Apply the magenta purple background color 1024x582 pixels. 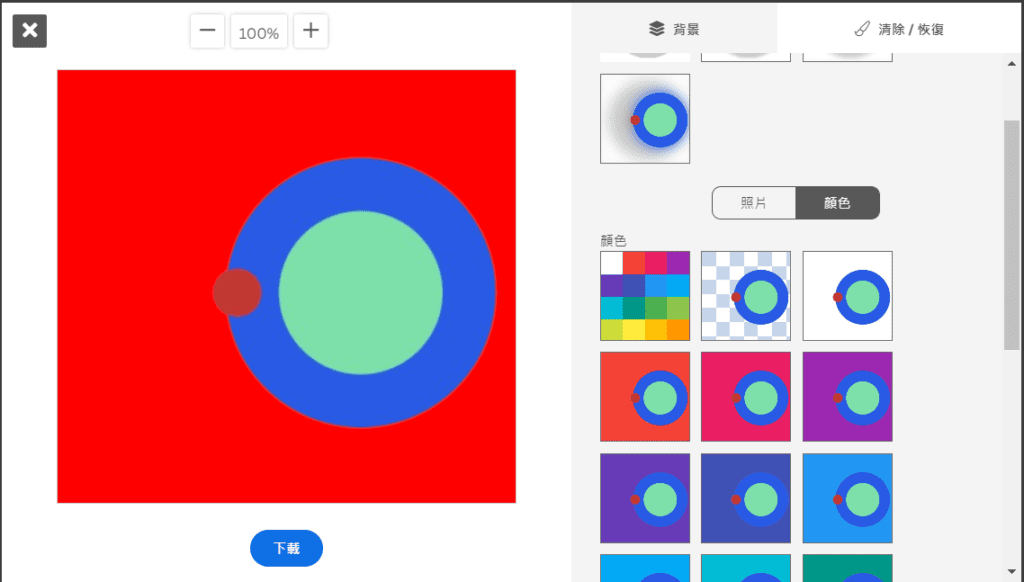click(847, 396)
